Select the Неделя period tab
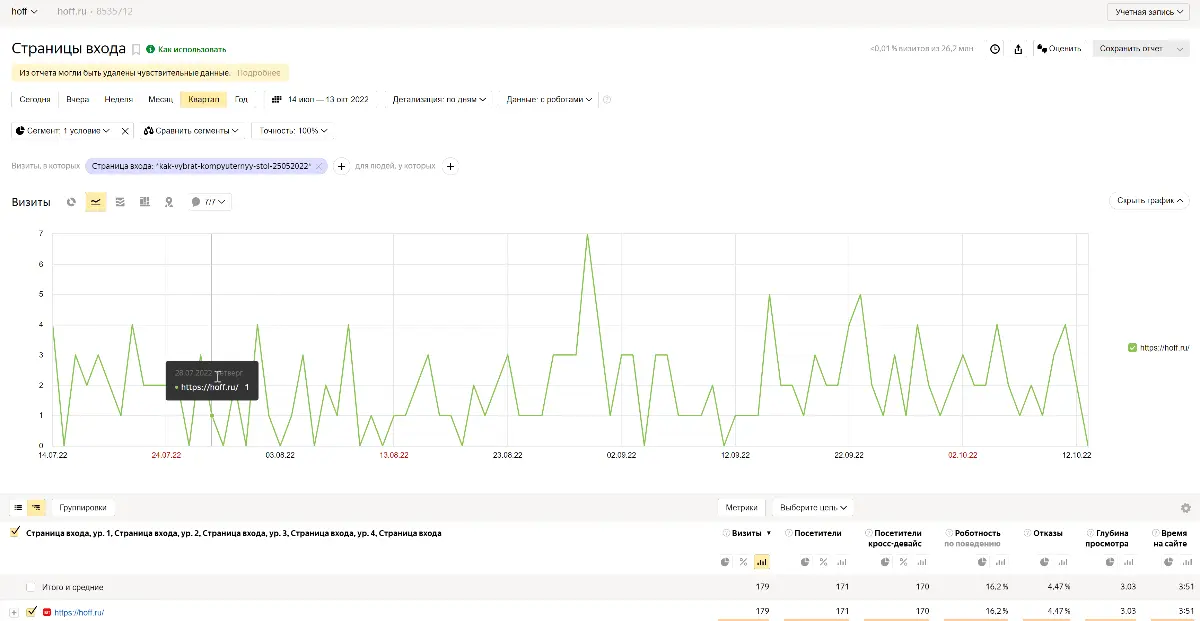Image resolution: width=1200 pixels, height=621 pixels. pos(118,100)
